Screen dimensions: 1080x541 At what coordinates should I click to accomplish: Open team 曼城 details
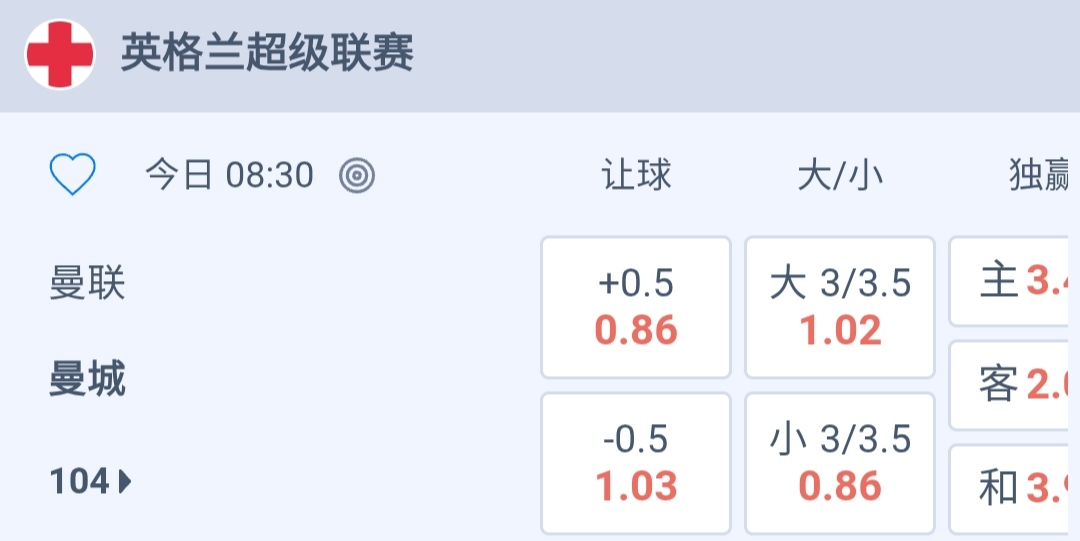click(88, 380)
